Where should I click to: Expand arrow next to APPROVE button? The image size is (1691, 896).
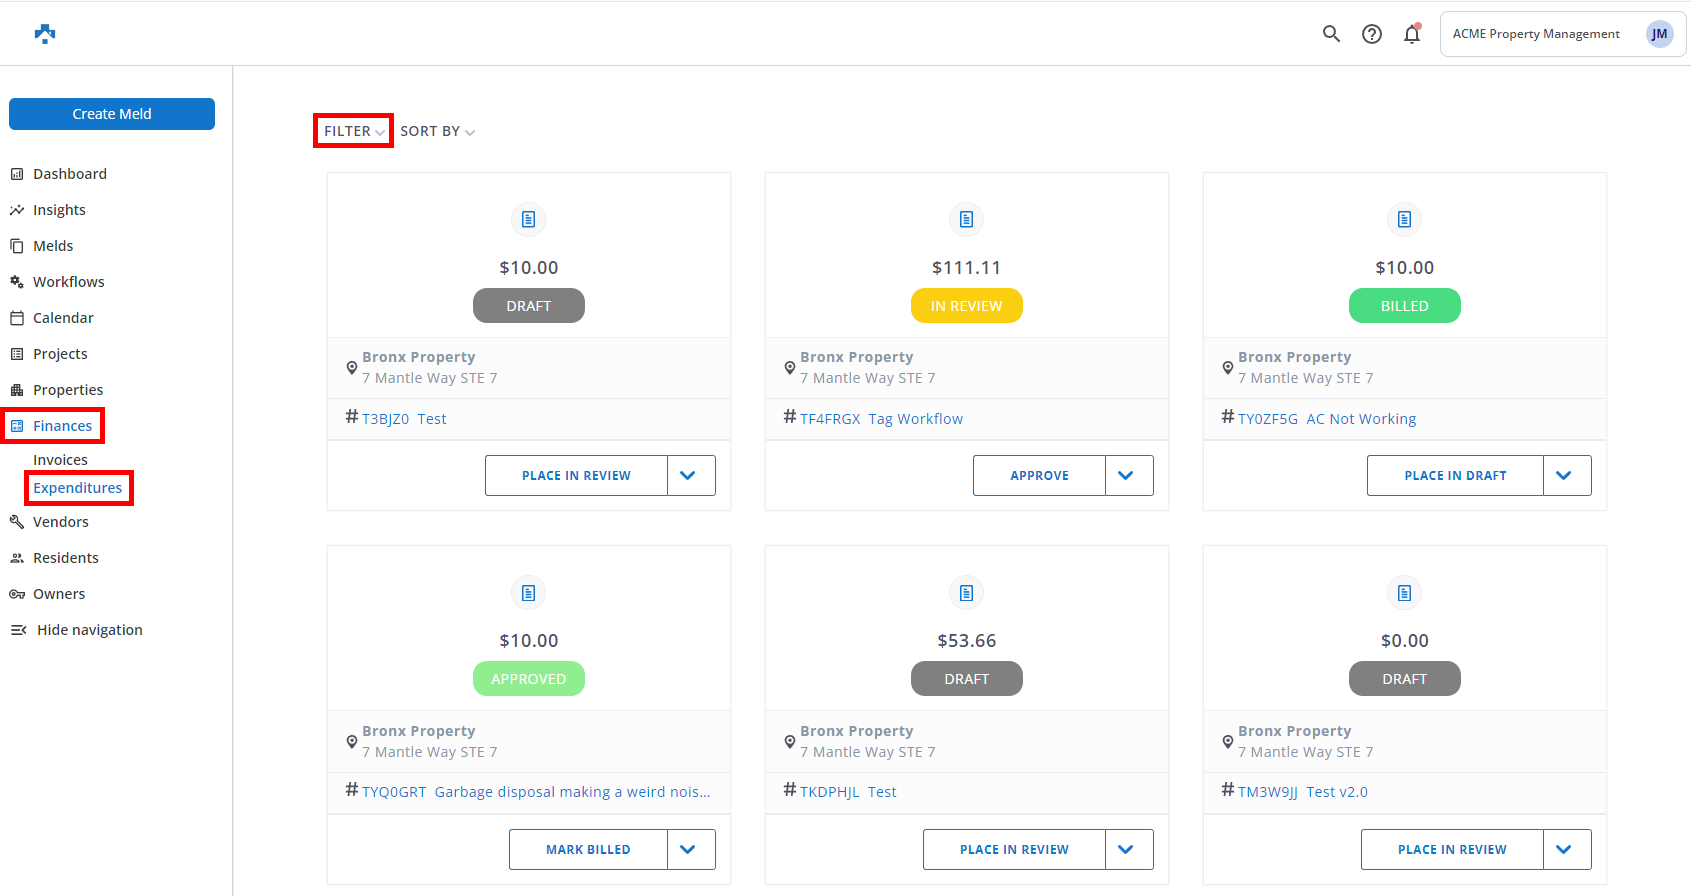pyautogui.click(x=1127, y=476)
